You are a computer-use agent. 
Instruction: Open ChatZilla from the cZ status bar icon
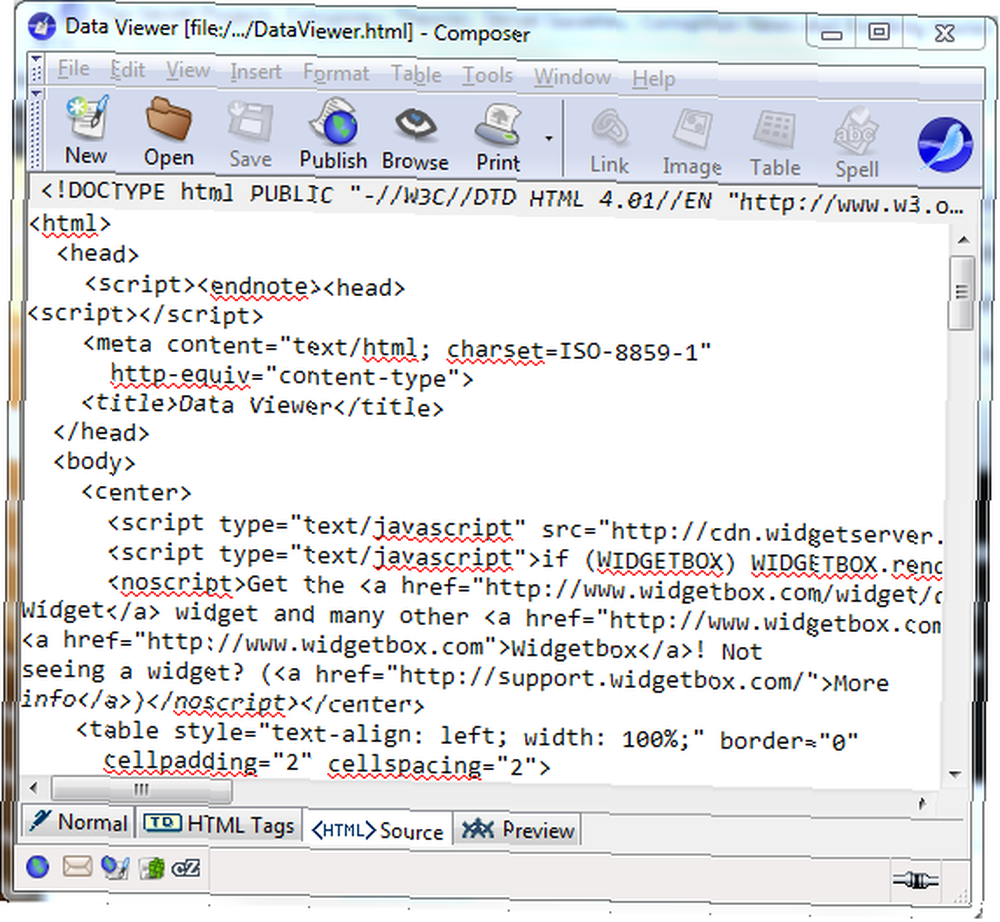(186, 868)
